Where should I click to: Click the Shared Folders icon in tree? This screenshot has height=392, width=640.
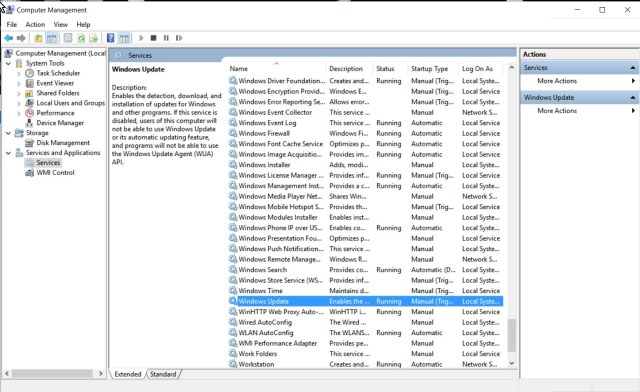(29, 93)
